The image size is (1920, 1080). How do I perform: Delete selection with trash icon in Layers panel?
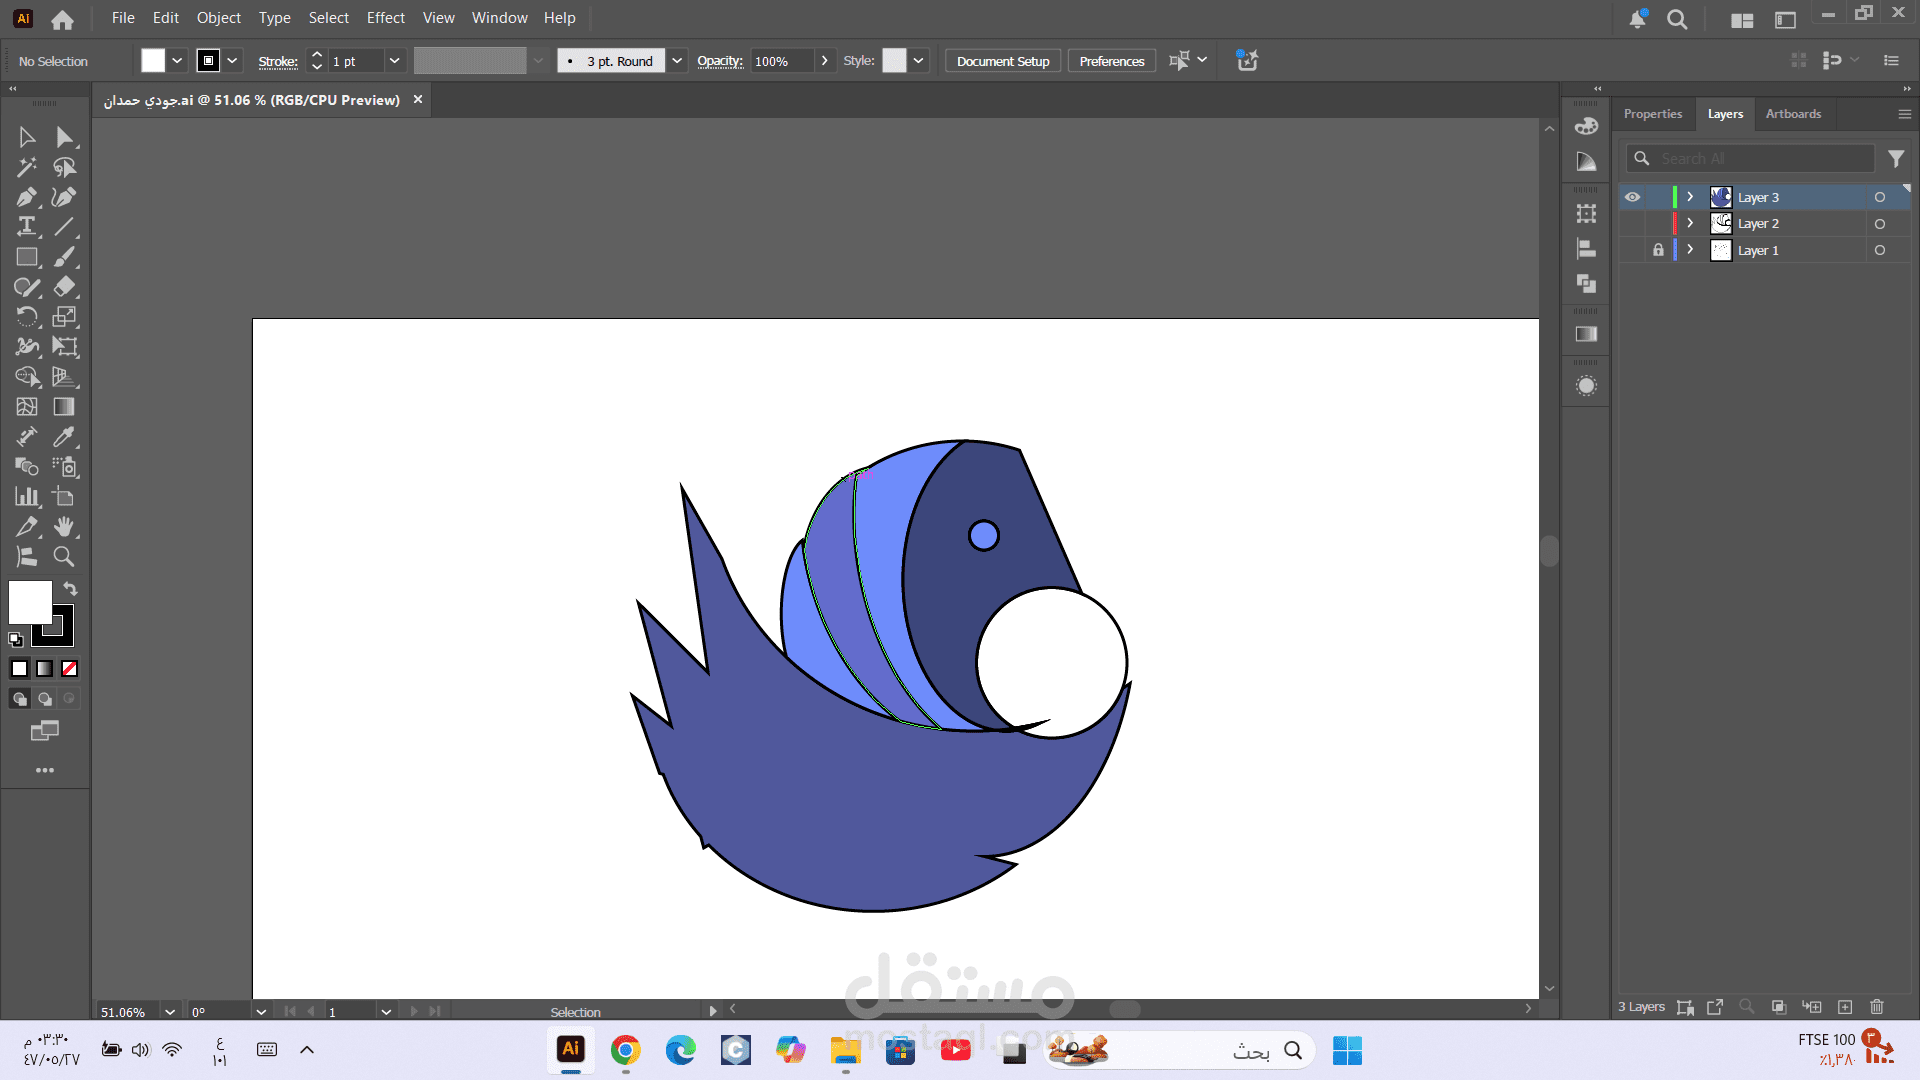[1877, 1007]
